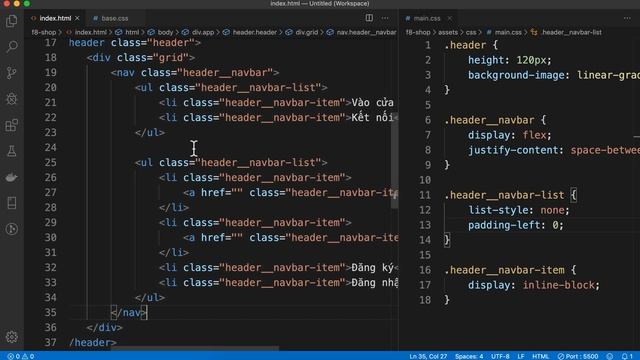The image size is (640, 360).
Task: Open the Manage gear icon
Action: (x=12, y=337)
